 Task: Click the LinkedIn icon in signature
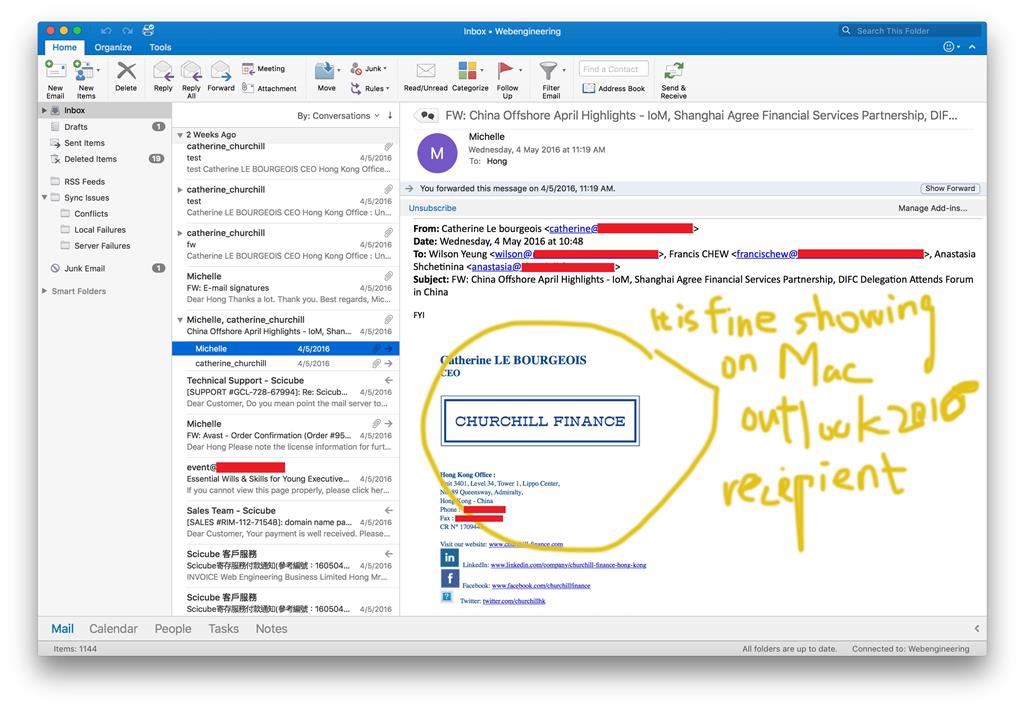coord(449,558)
